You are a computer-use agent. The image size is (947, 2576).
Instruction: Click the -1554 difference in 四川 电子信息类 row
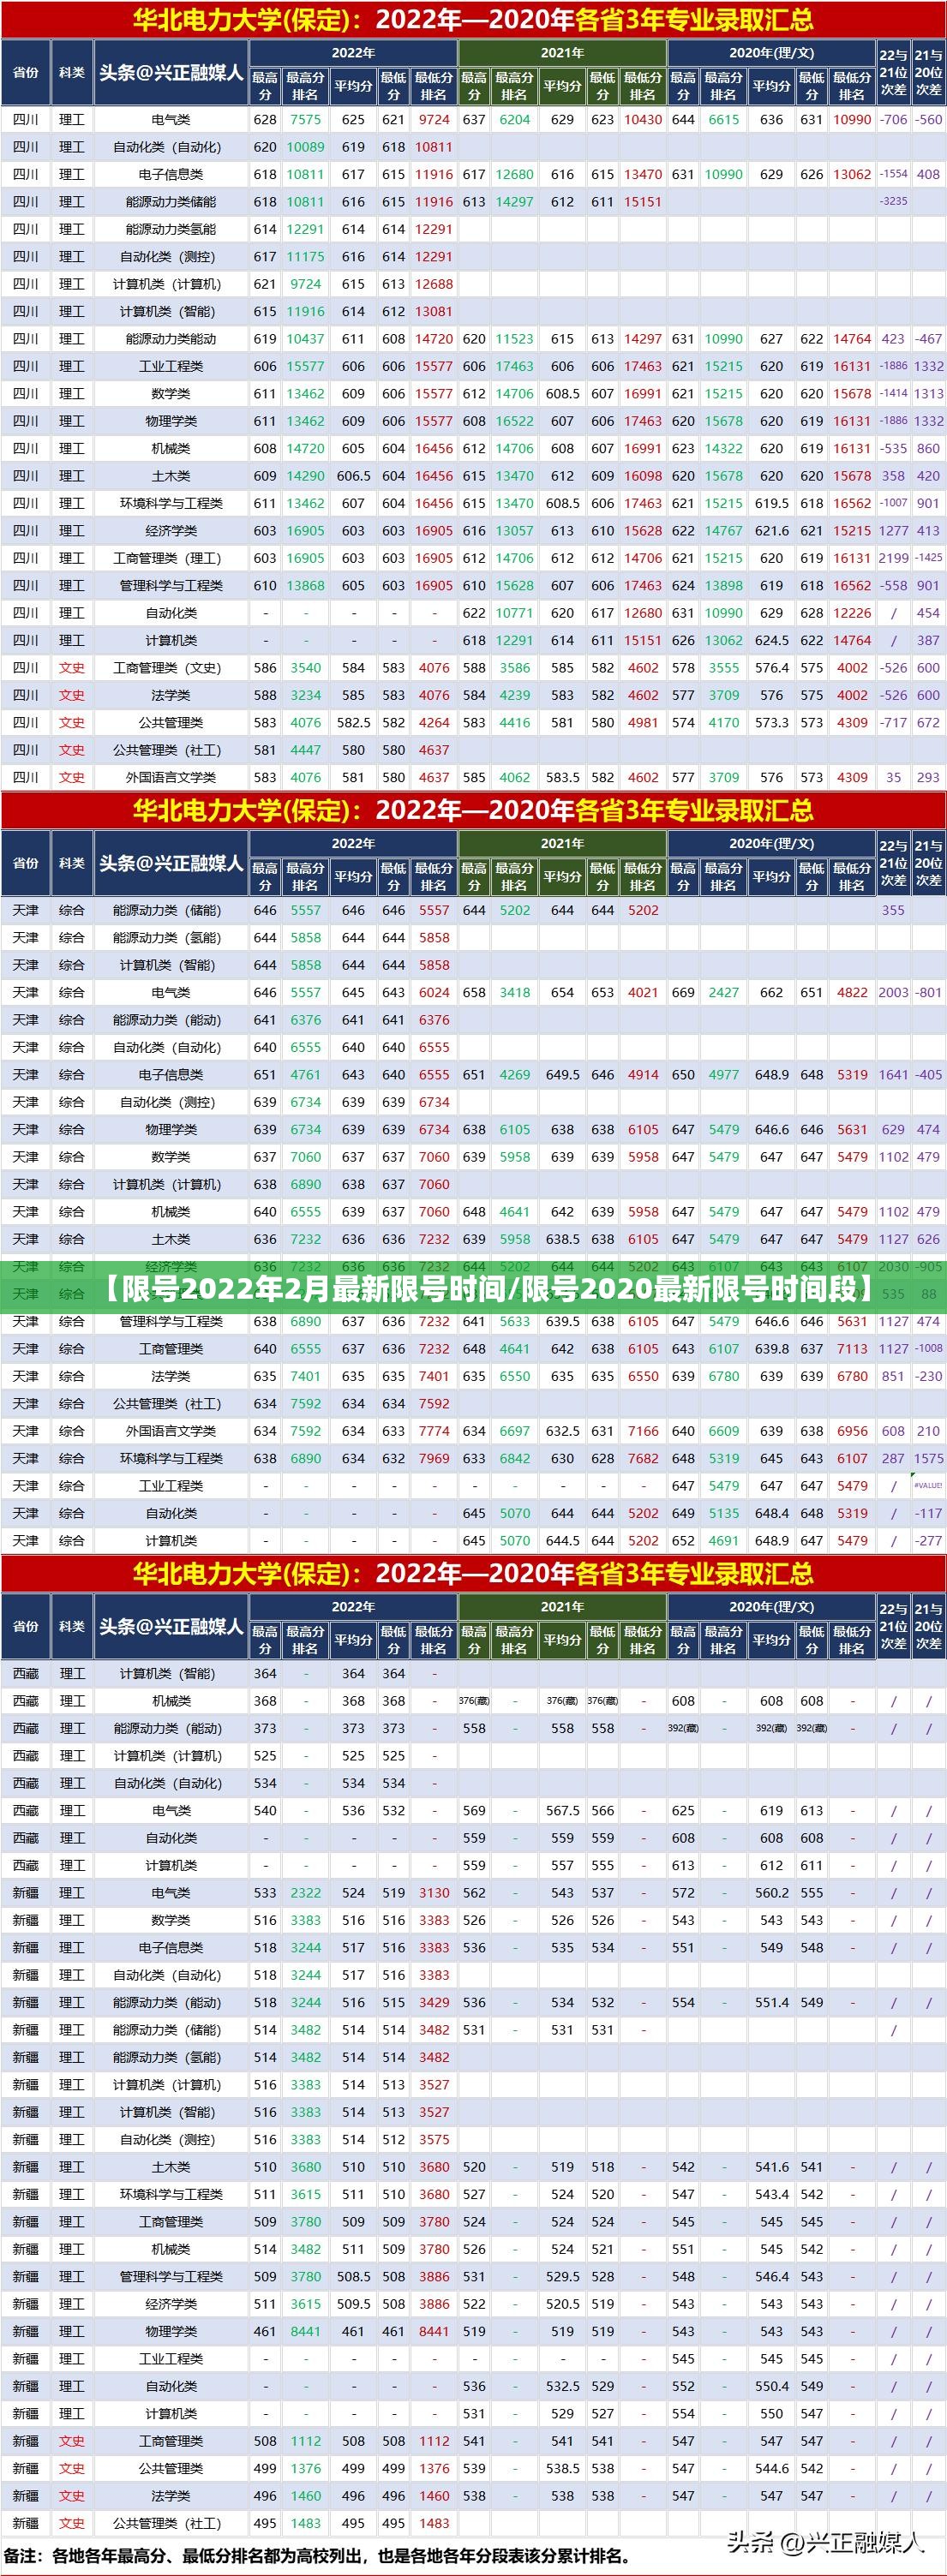tap(893, 174)
